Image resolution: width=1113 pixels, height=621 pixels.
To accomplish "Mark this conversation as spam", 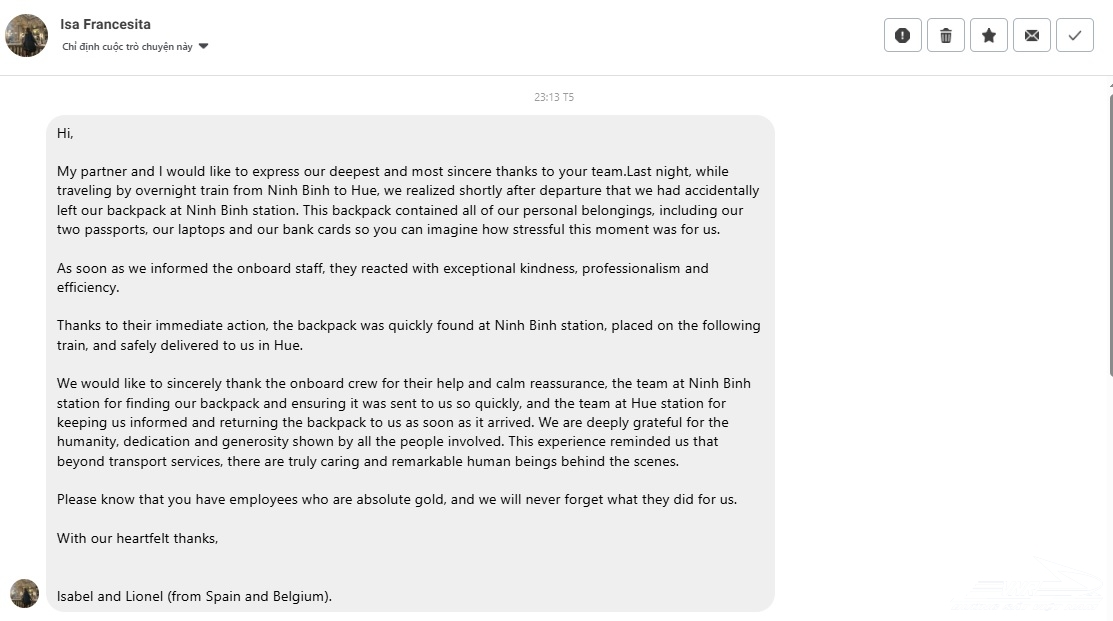I will coord(902,36).
